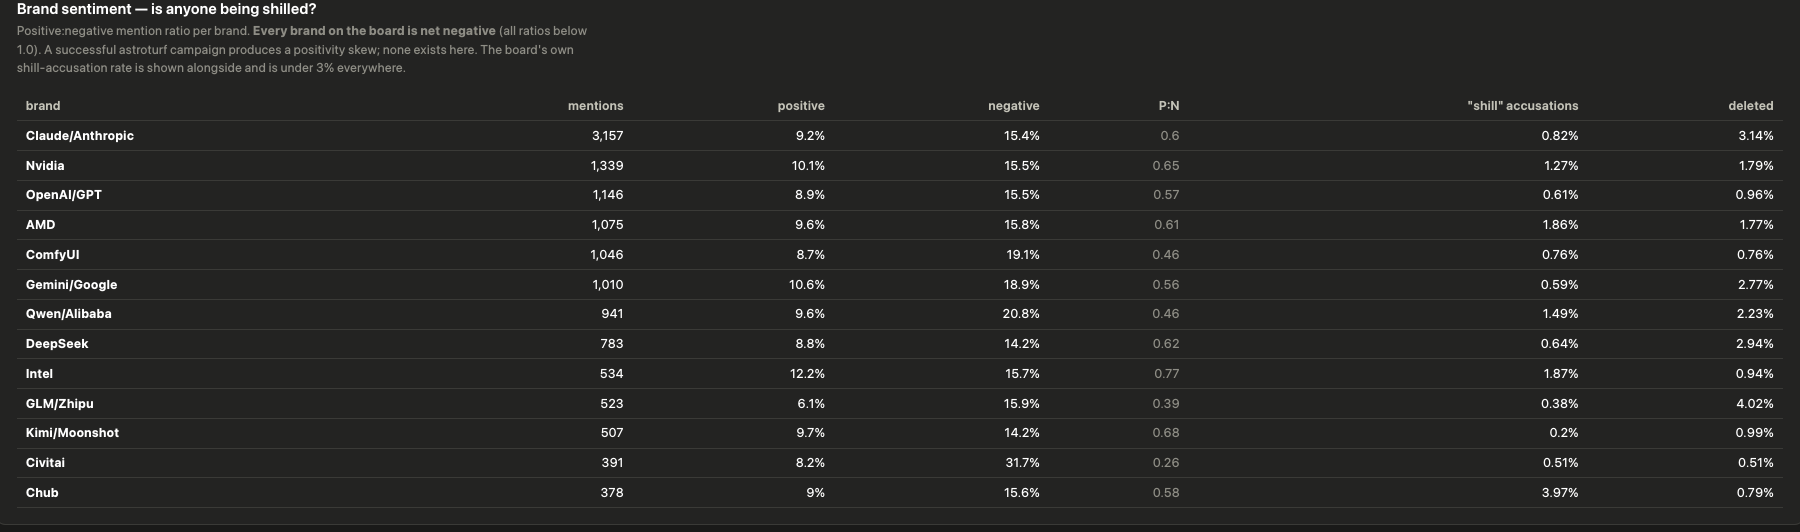This screenshot has width=1800, height=532.
Task: Click the "deleted" column header
Action: point(1750,106)
